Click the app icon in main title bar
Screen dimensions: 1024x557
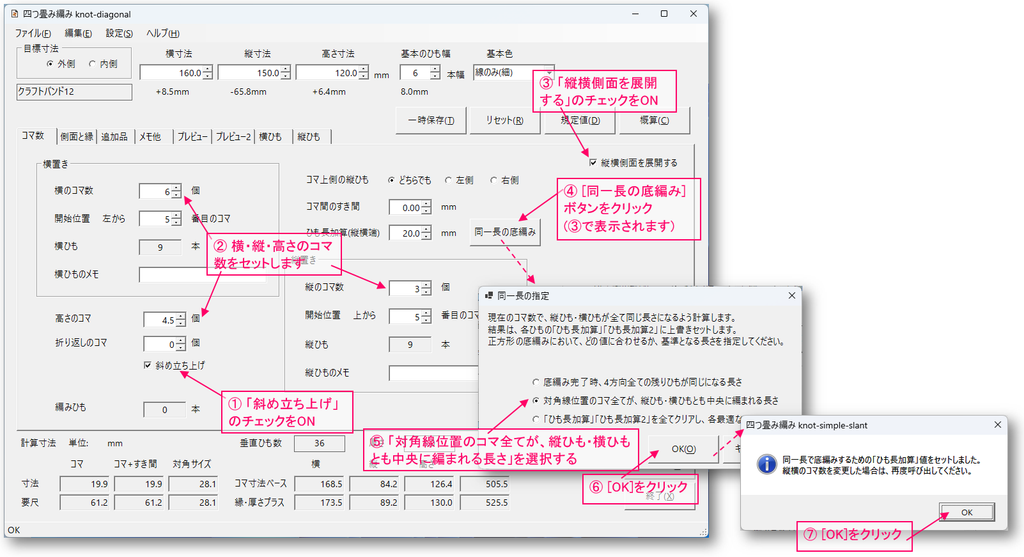[x=14, y=14]
